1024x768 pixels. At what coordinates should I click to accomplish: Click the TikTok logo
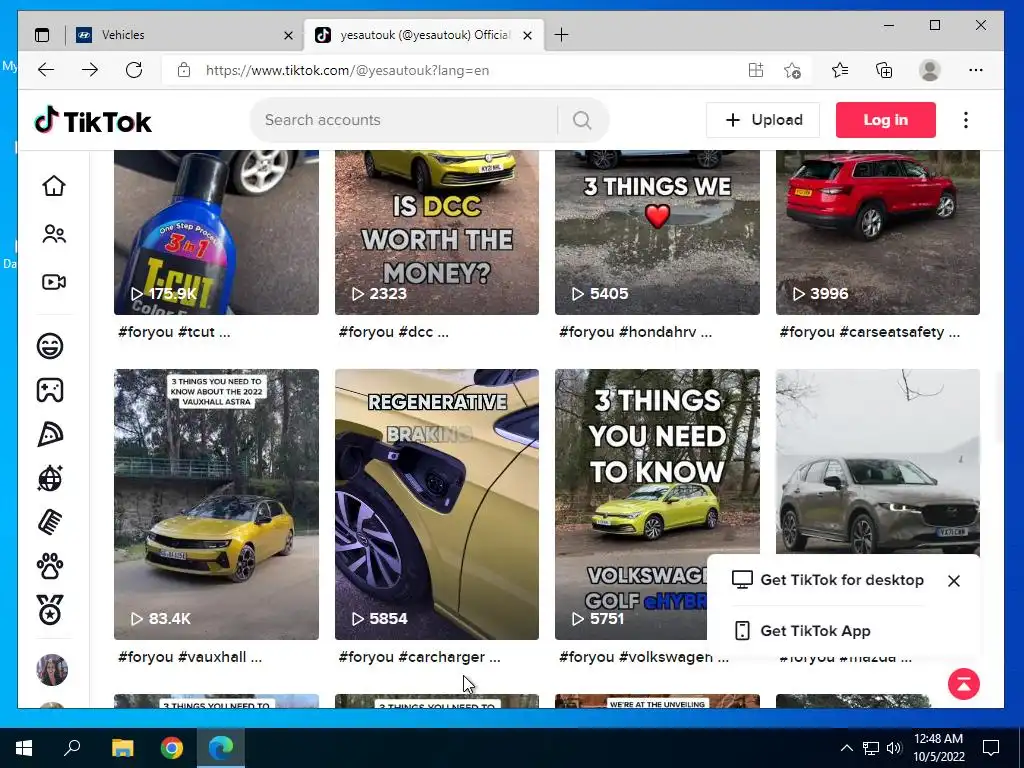(93, 121)
